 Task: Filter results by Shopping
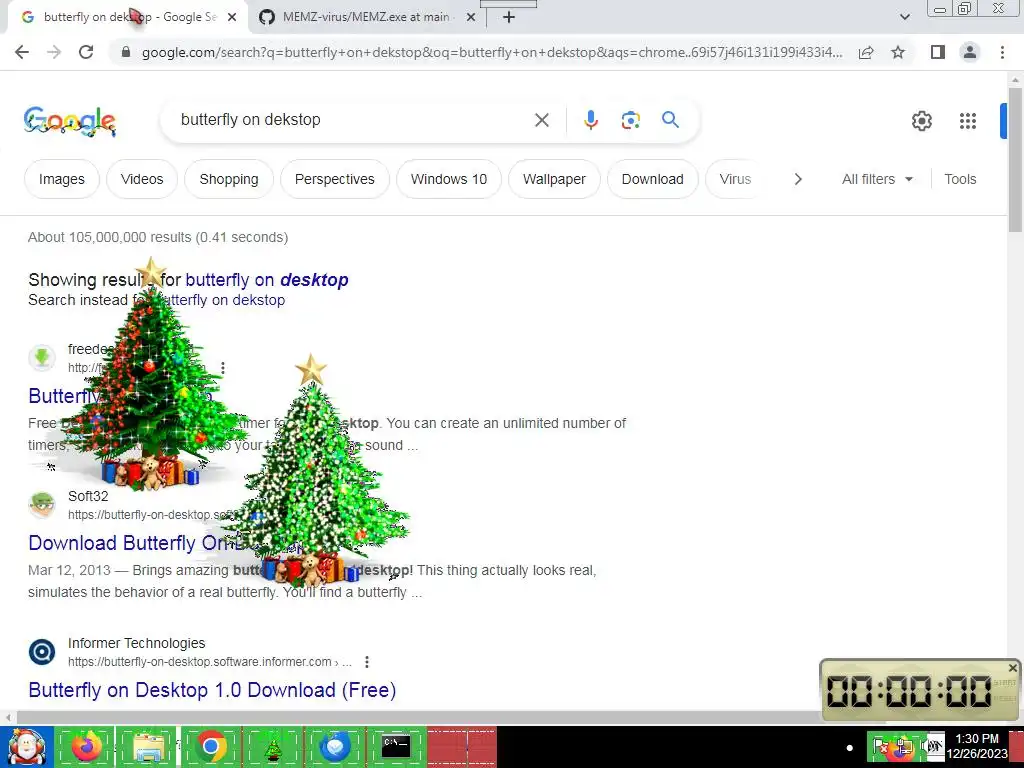click(x=229, y=179)
